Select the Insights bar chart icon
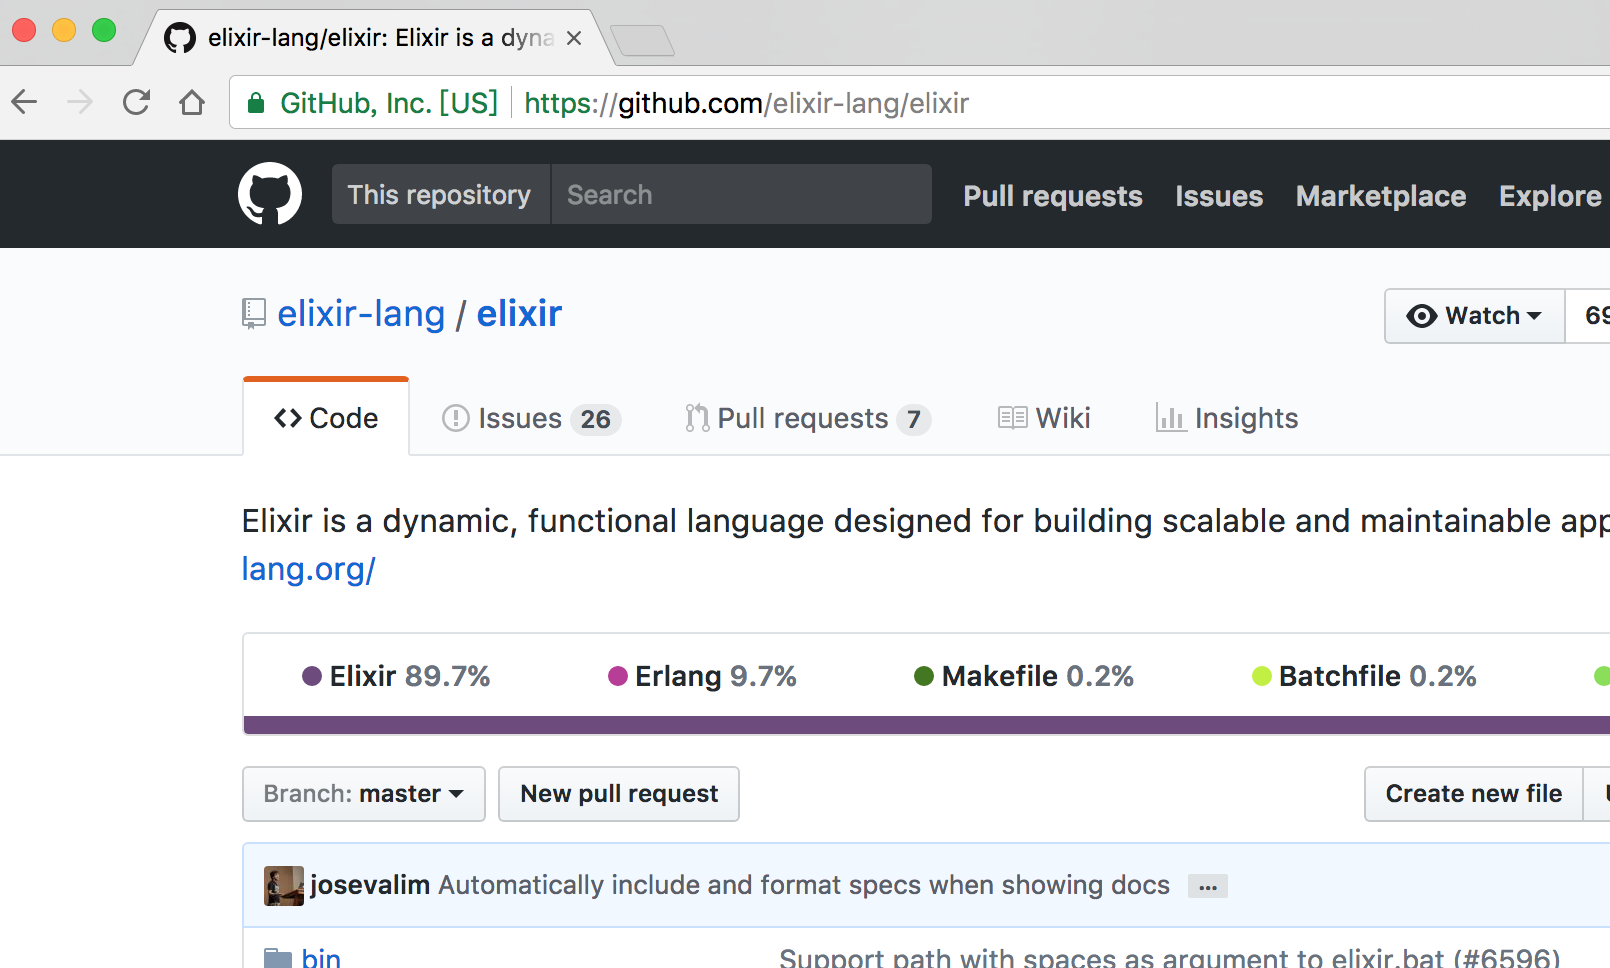Viewport: 1610px width, 968px height. (x=1170, y=418)
